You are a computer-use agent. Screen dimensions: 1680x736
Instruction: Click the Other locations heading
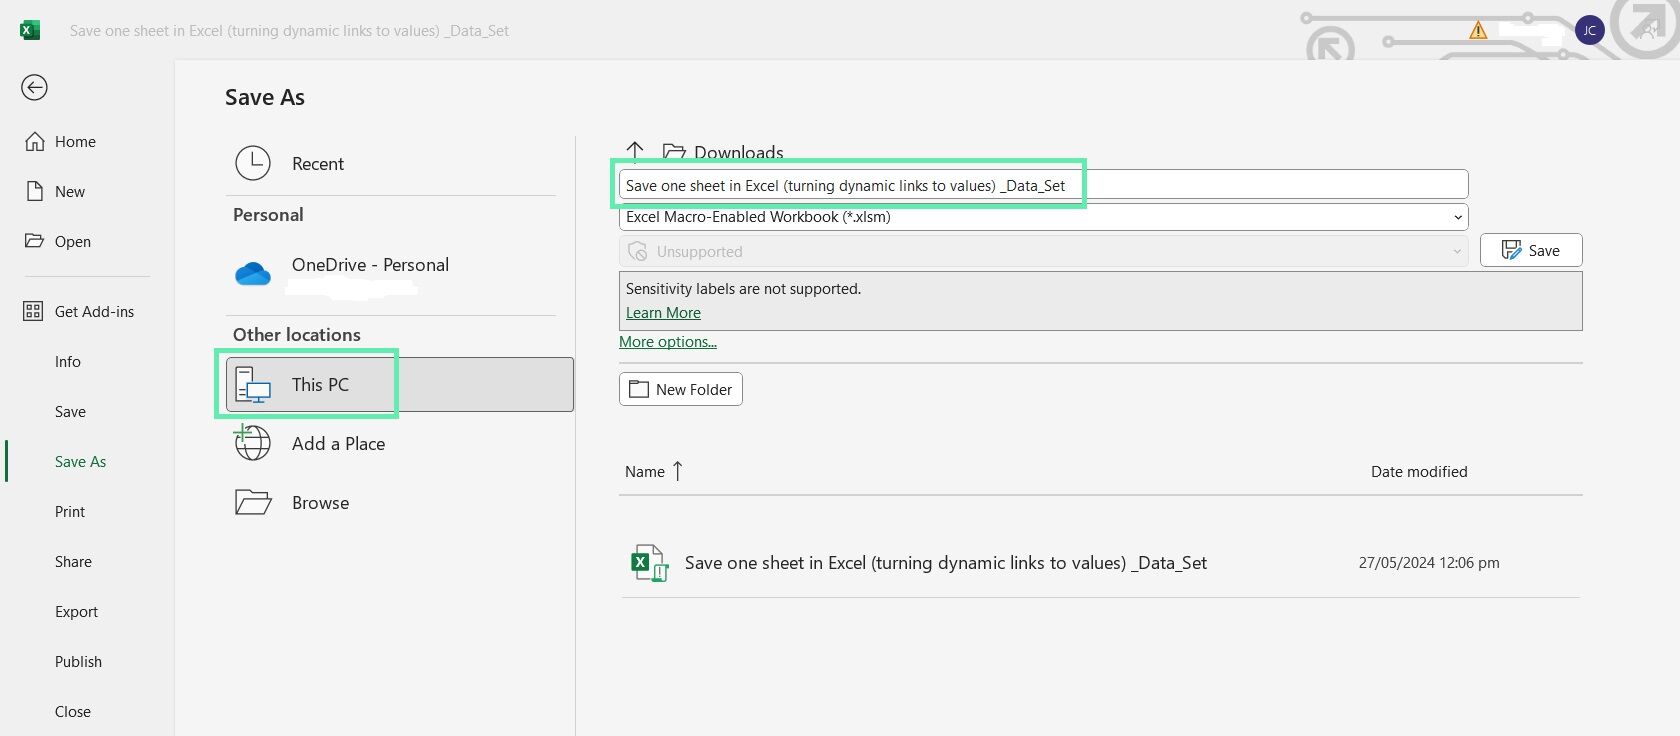pyautogui.click(x=297, y=335)
